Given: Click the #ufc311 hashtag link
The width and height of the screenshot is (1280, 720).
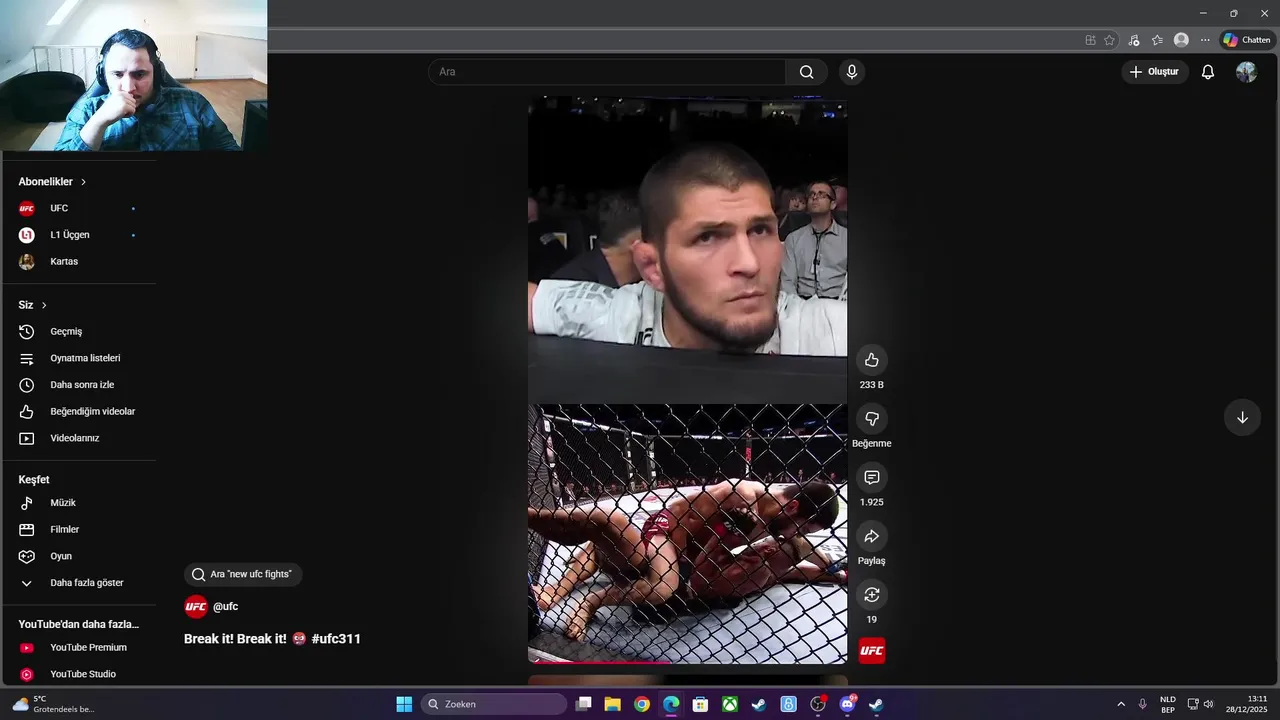Looking at the screenshot, I should click(x=336, y=639).
